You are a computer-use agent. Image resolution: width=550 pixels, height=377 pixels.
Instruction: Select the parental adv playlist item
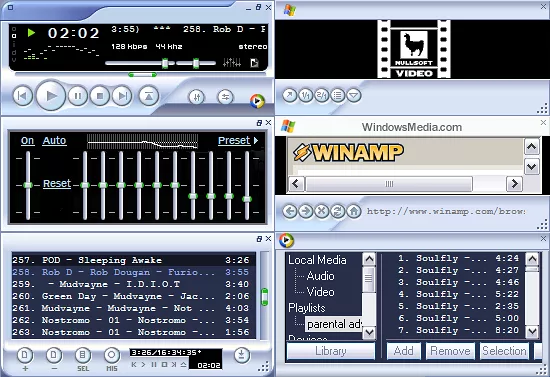pos(334,324)
